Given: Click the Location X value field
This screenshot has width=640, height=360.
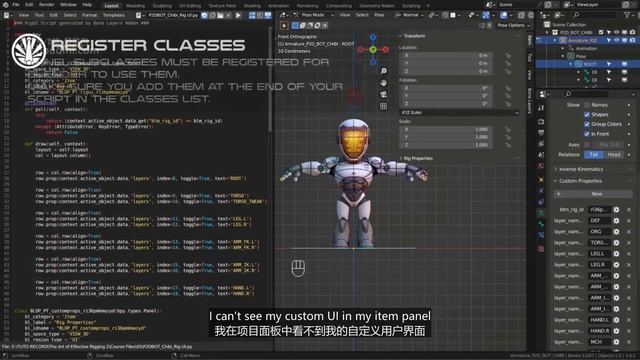Looking at the screenshot, I should pyautogui.click(x=445, y=55).
